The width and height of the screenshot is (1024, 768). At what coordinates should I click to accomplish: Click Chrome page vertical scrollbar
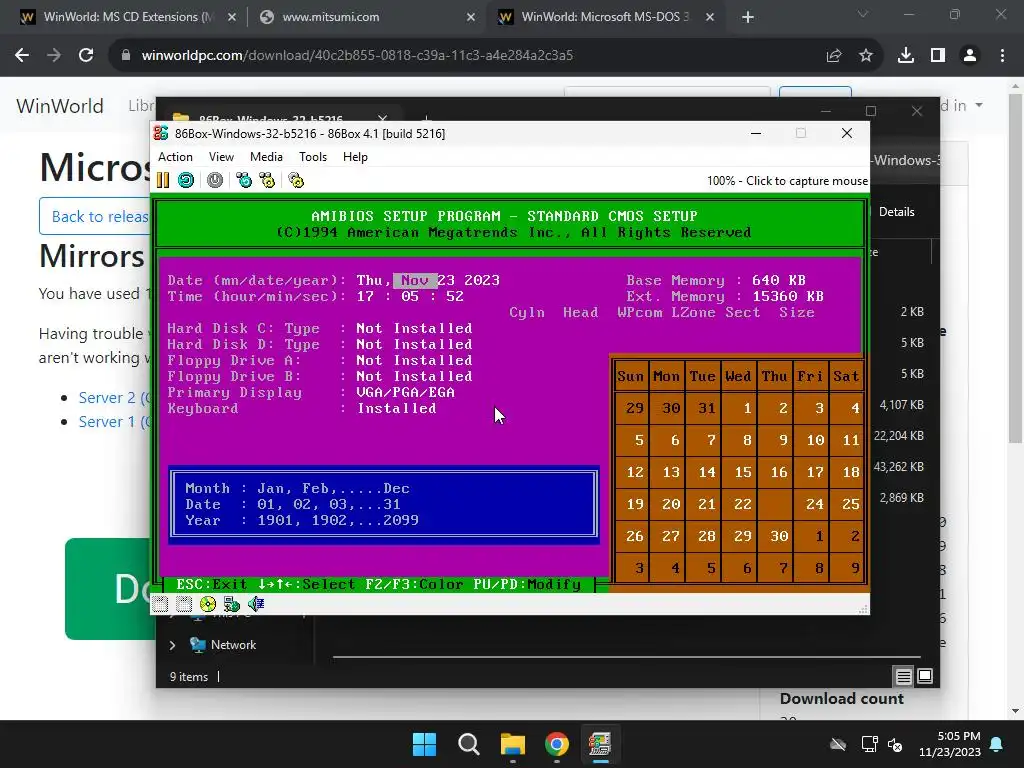(x=1015, y=268)
